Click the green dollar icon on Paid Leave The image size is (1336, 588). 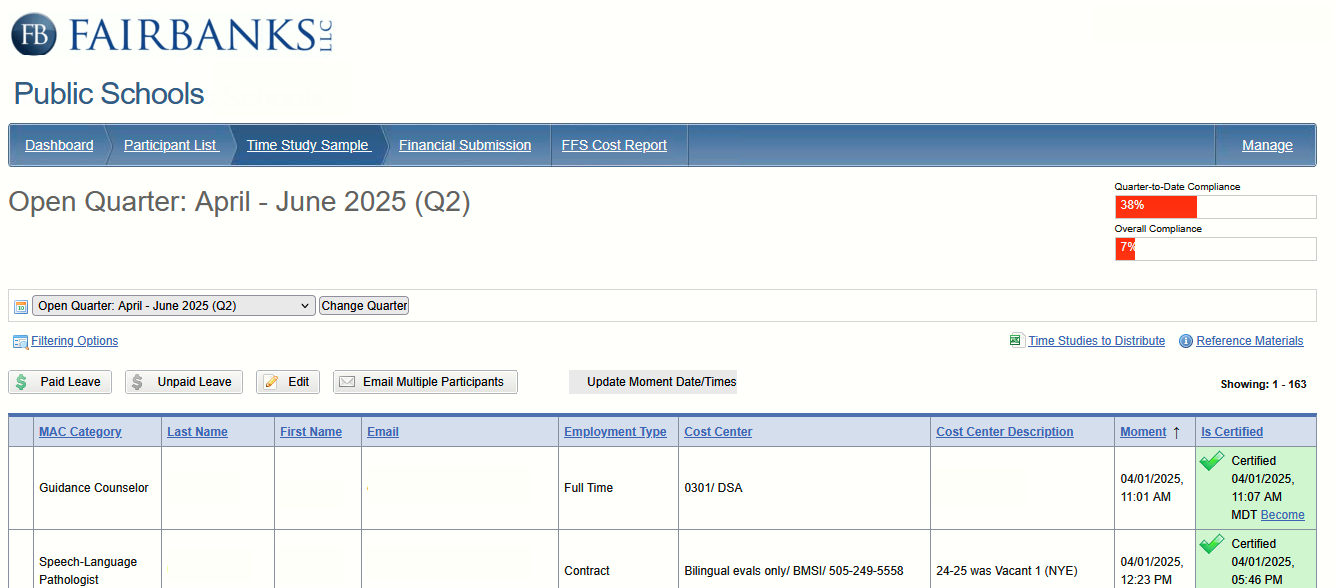(22, 382)
